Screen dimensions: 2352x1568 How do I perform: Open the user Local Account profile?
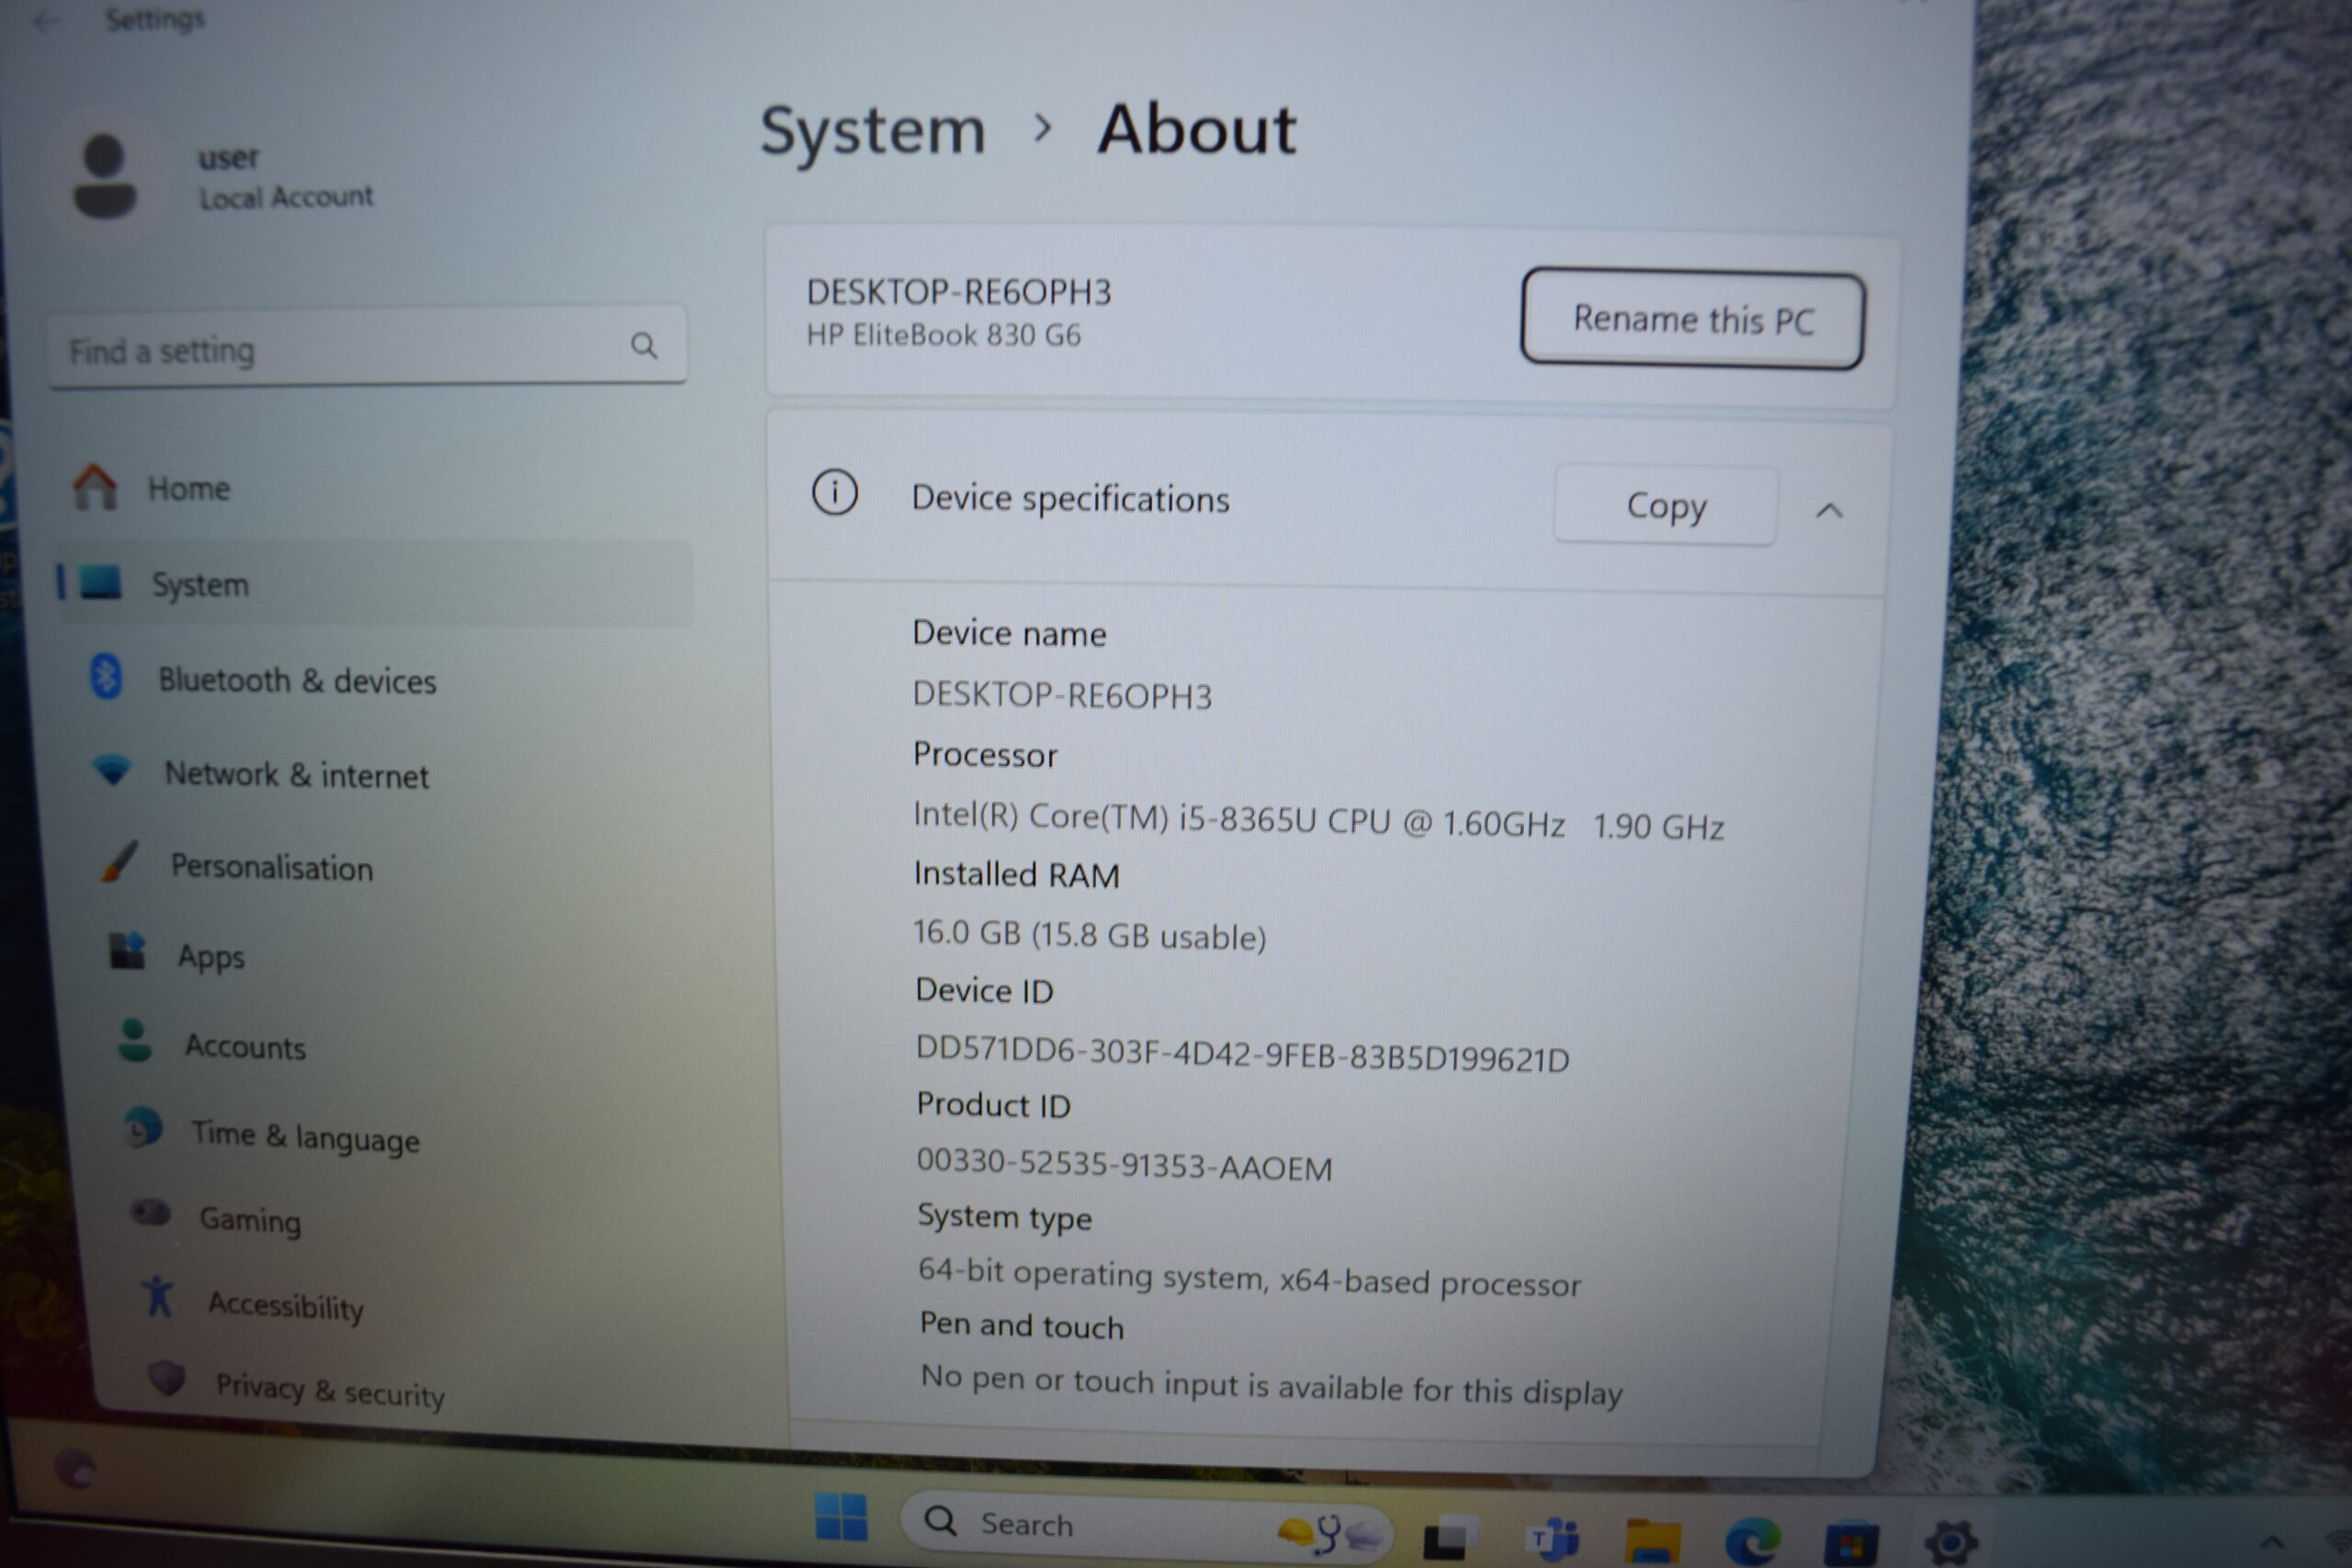point(222,178)
